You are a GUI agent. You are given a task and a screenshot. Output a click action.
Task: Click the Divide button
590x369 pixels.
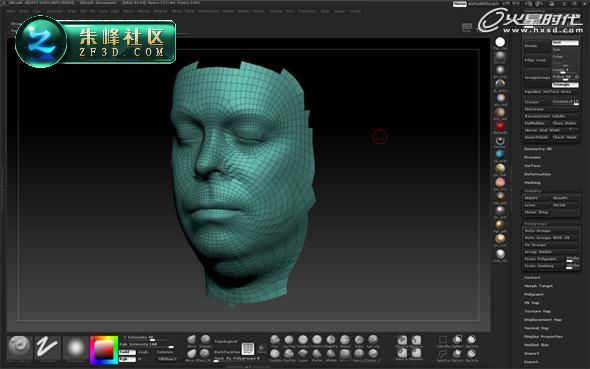[x=536, y=46]
